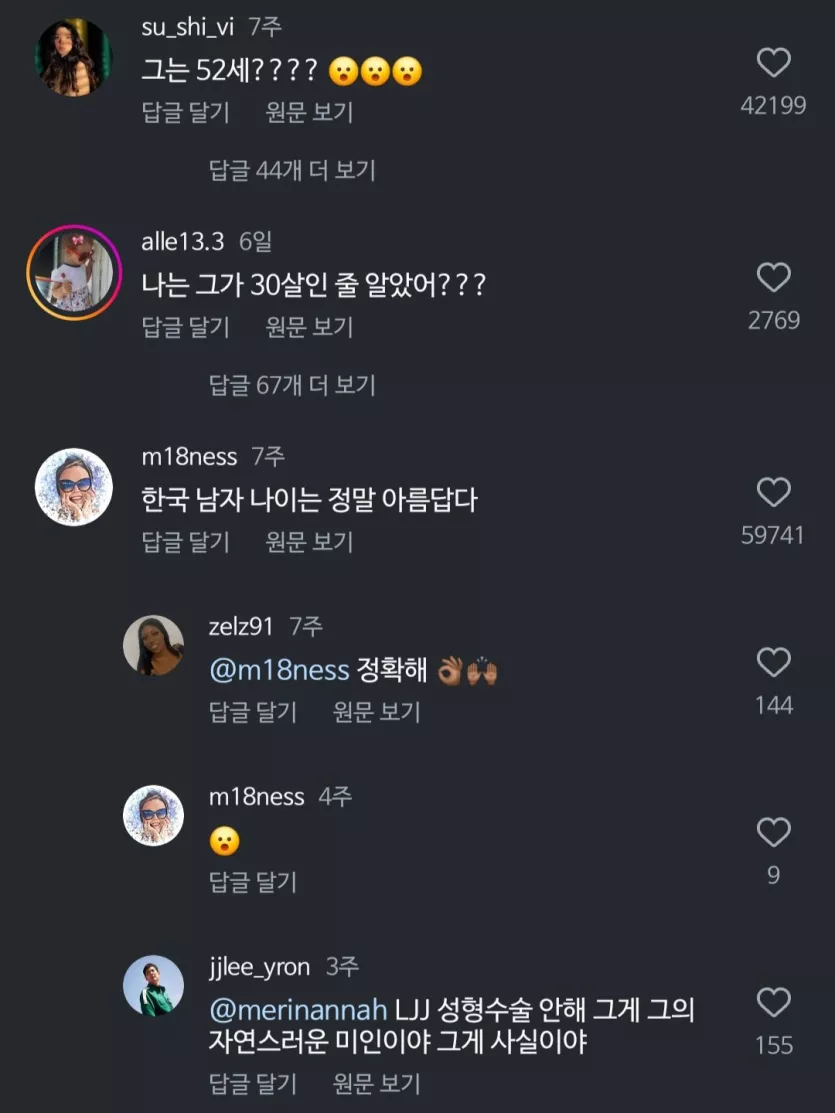View original text of zelz91's reply

click(x=376, y=712)
